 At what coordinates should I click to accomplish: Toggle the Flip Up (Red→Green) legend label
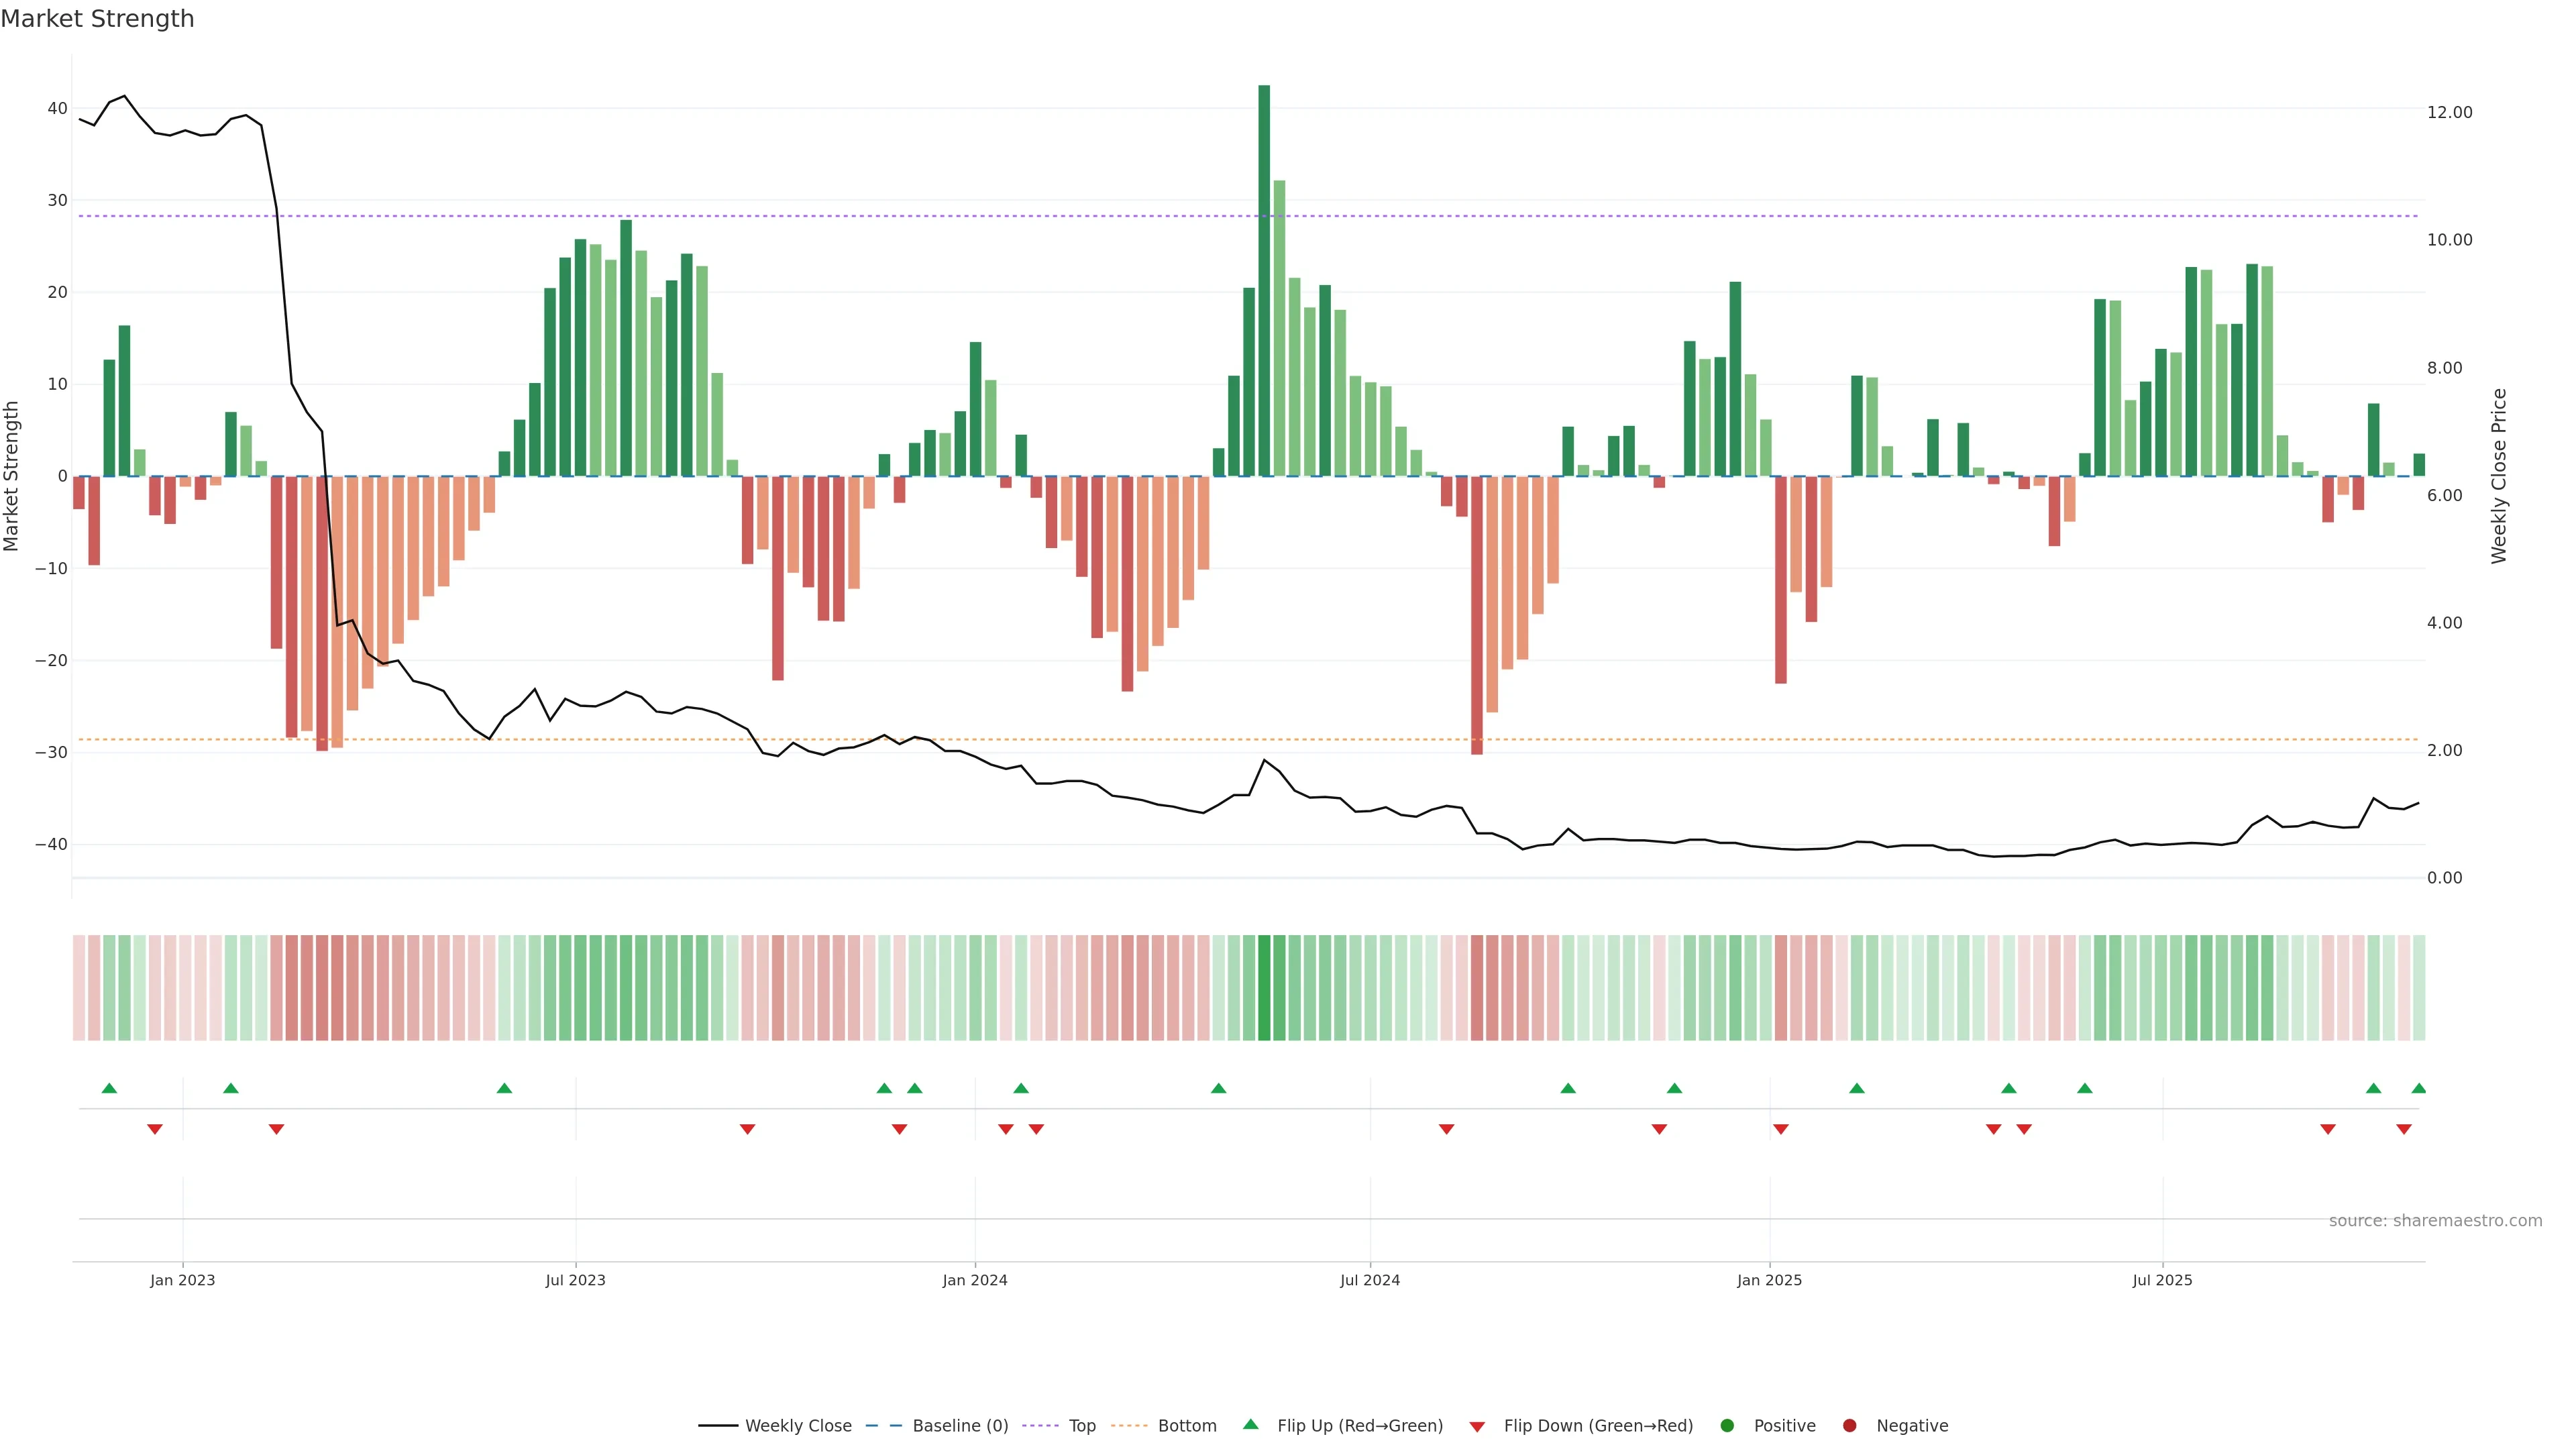click(1360, 1426)
